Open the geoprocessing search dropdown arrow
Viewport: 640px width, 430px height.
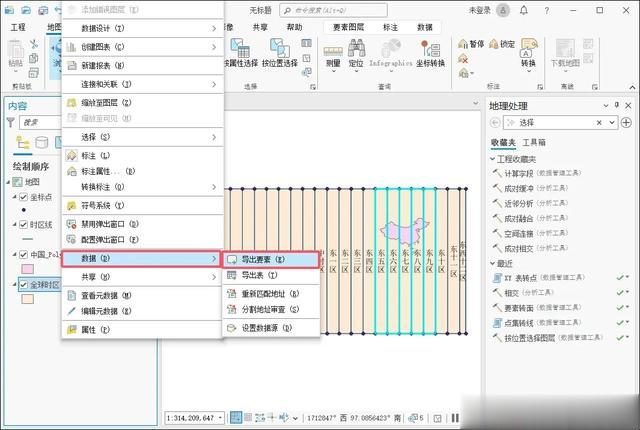coord(611,122)
